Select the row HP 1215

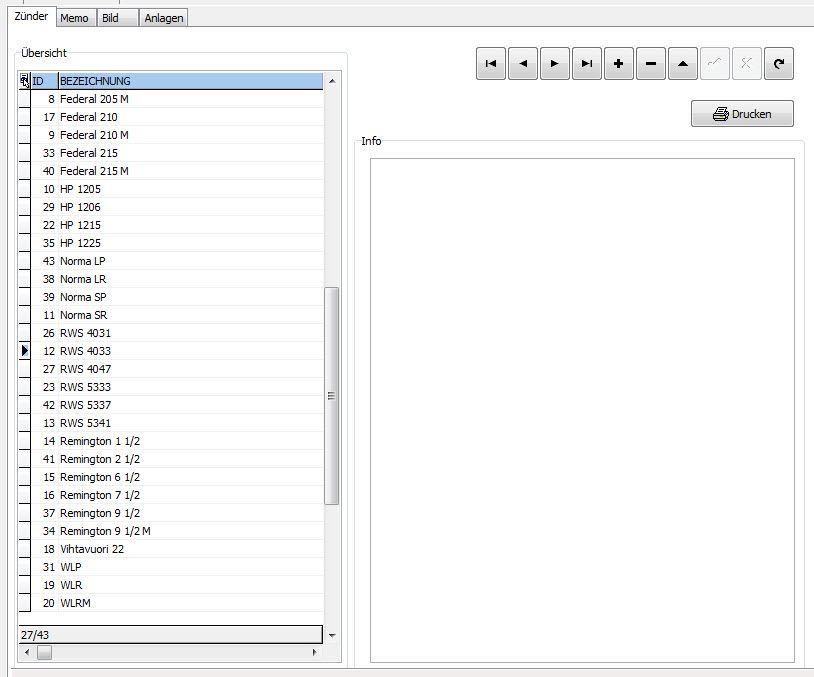coord(171,225)
